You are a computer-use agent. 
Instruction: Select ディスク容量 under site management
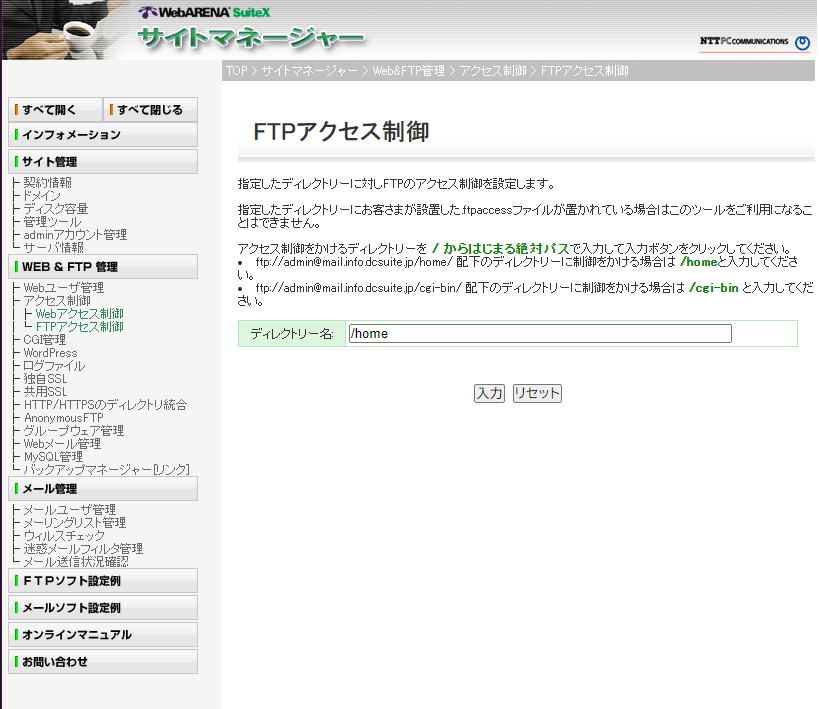pos(55,209)
